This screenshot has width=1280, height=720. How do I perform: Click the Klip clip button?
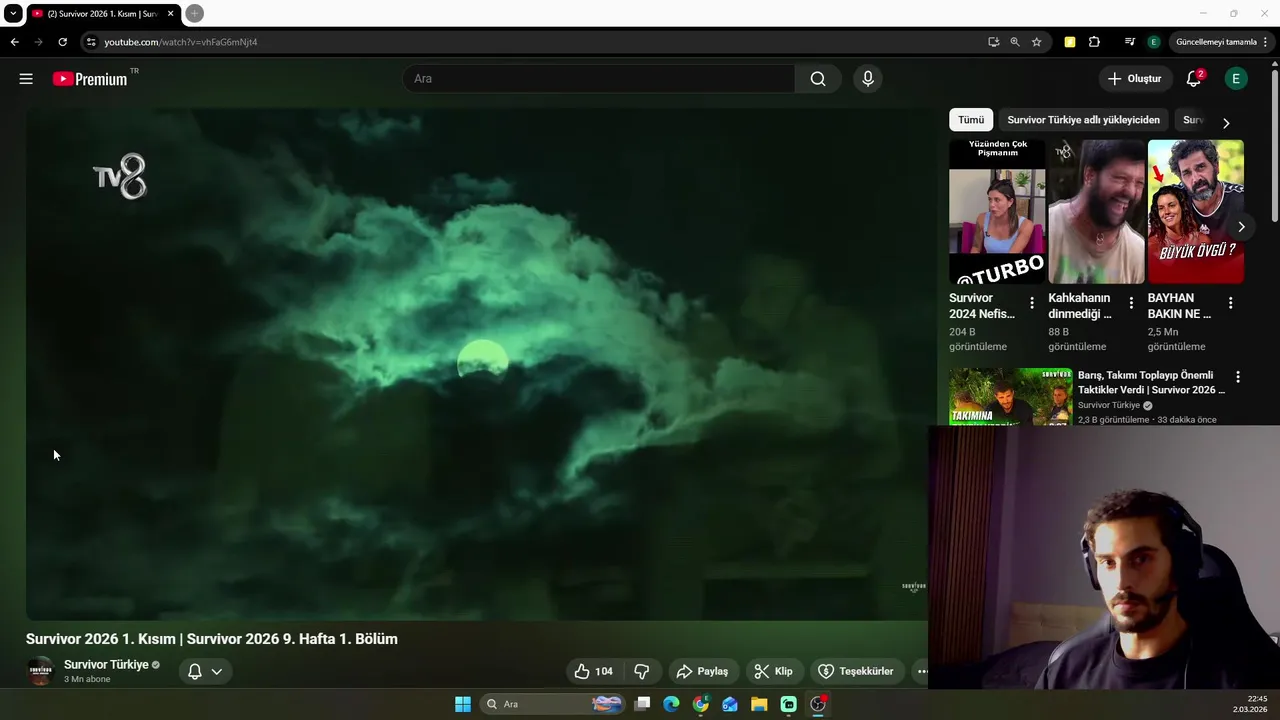point(773,671)
